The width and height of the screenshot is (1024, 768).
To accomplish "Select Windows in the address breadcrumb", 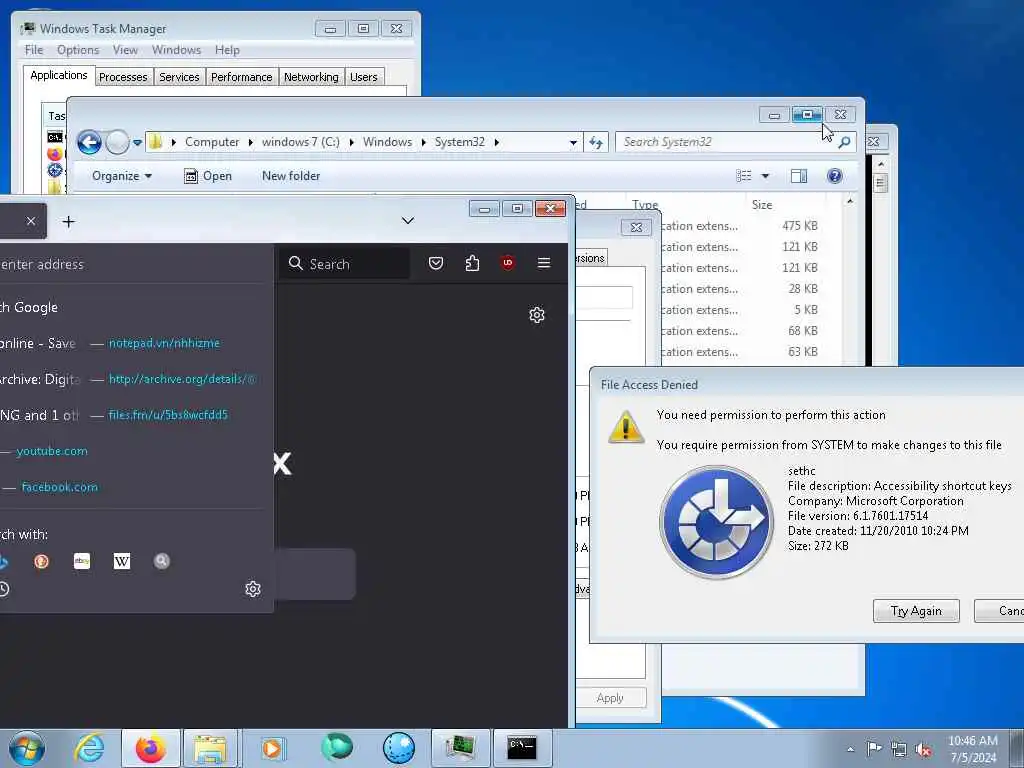I will (x=387, y=142).
